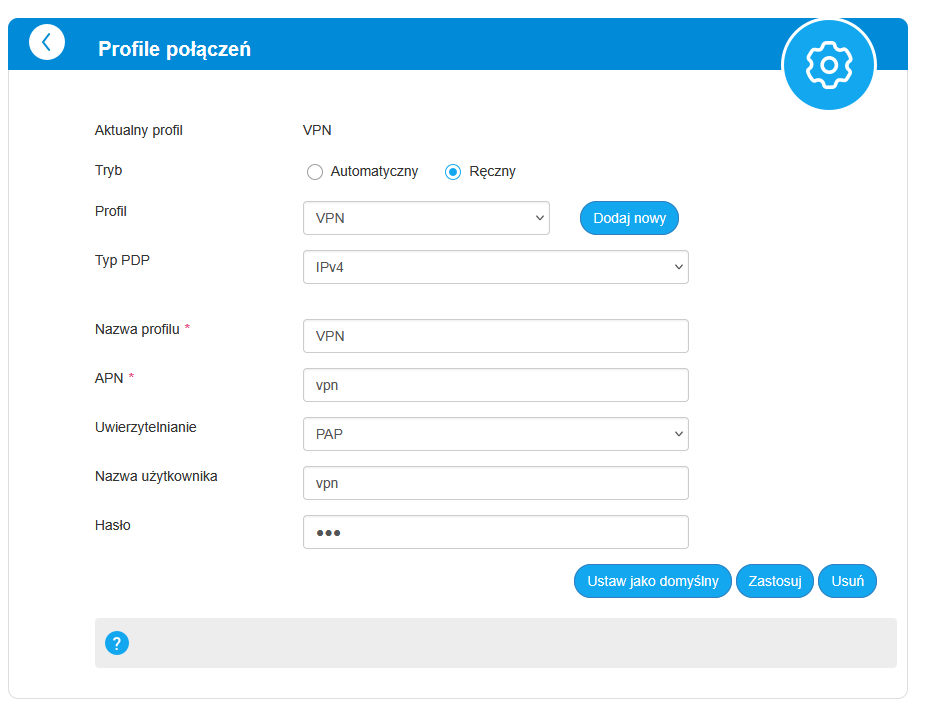Focus the Hasło password field
The image size is (932, 706).
coord(495,532)
